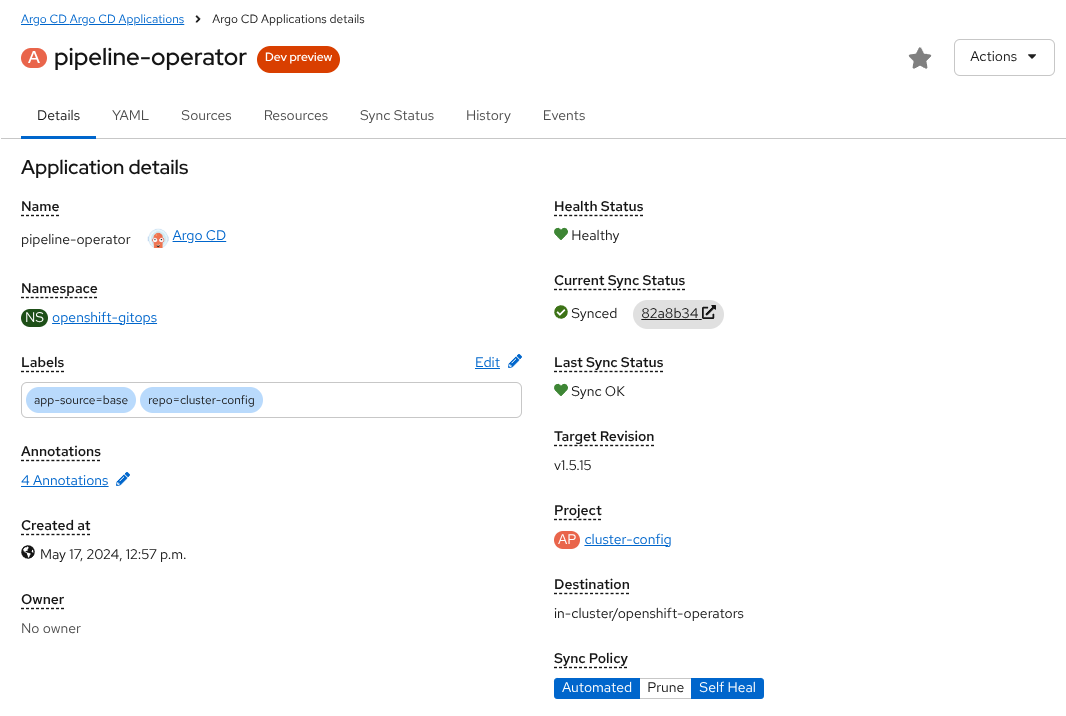
Task: Open the Actions dropdown menu
Action: [x=1004, y=57]
